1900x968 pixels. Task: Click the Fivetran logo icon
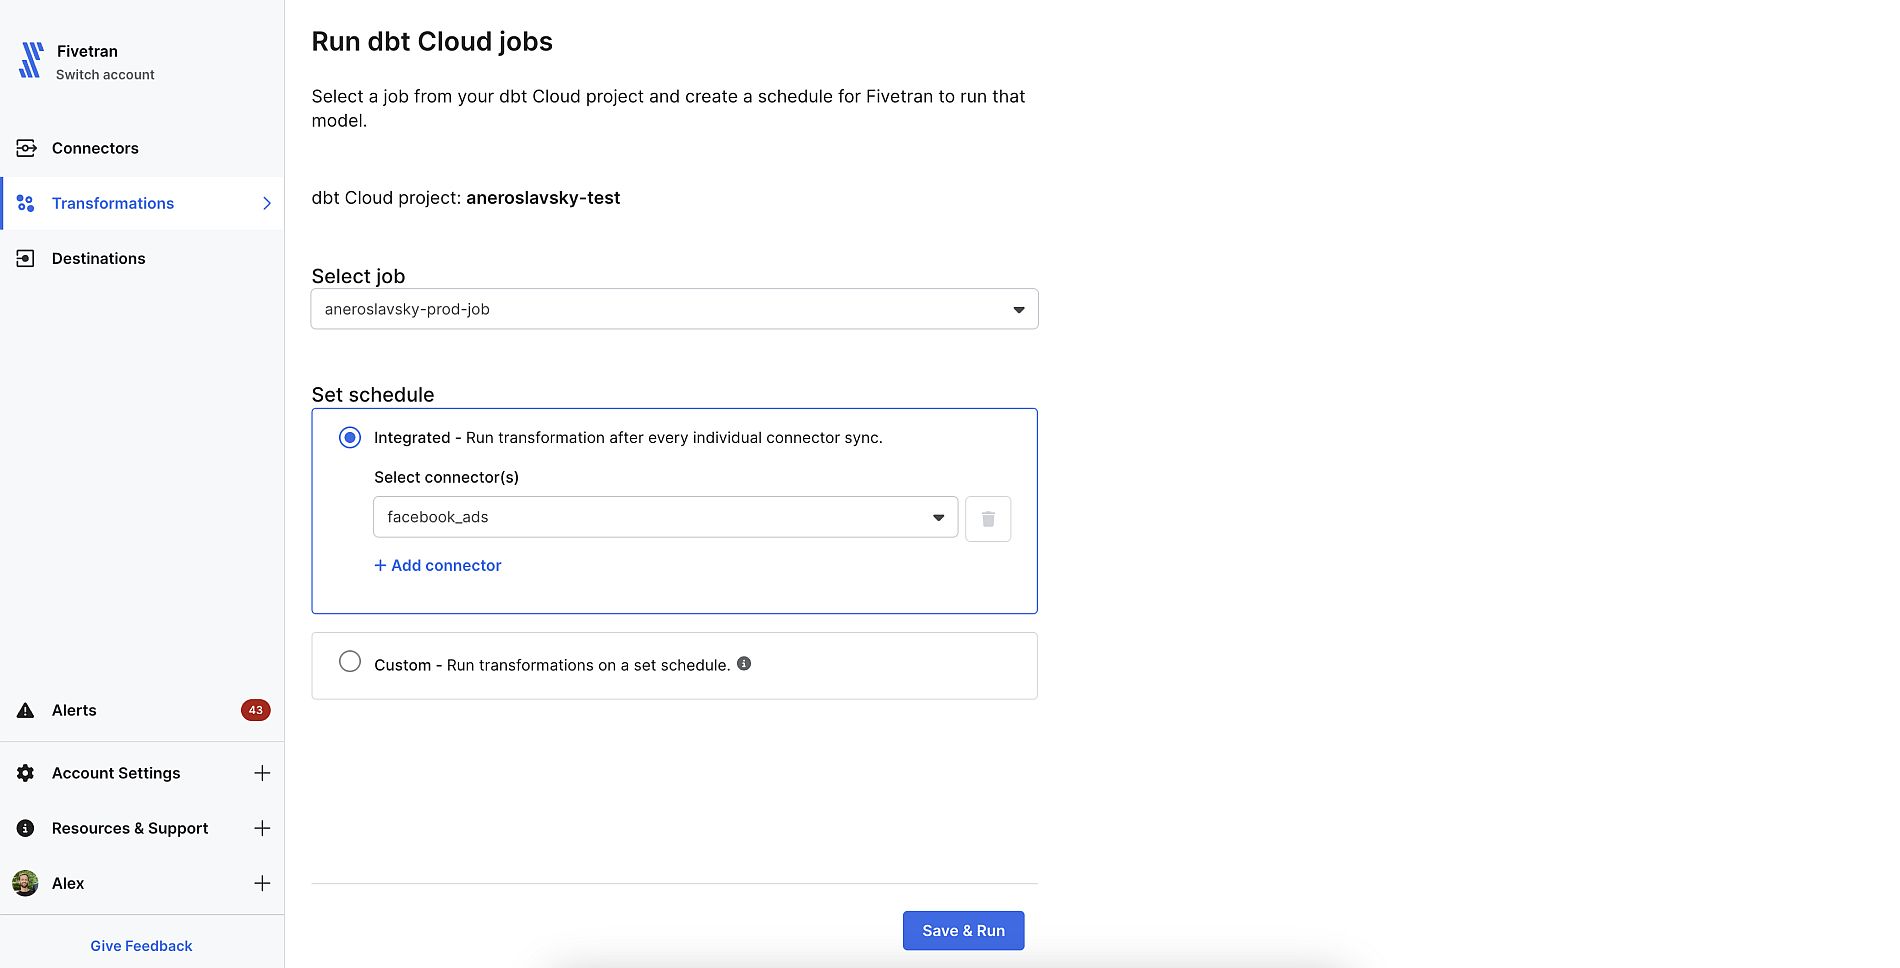[31, 60]
